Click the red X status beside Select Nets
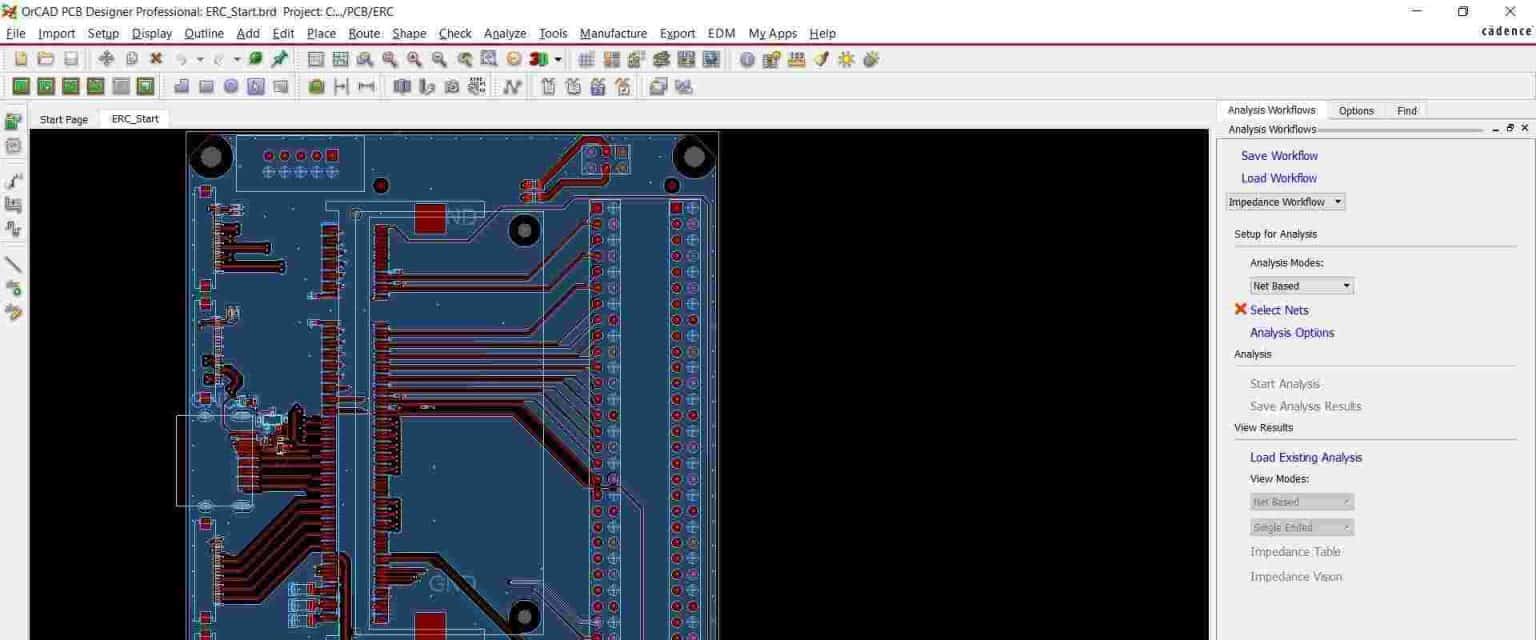Screen dimensions: 1536x640 click(x=1240, y=310)
